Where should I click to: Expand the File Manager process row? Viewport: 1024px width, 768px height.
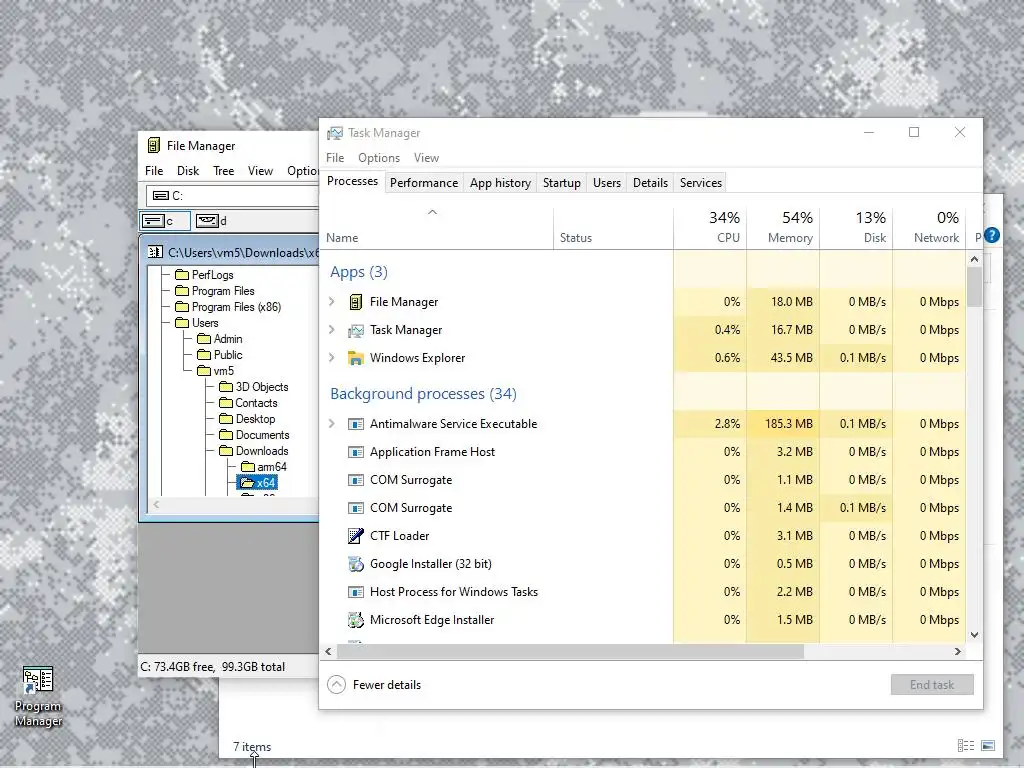332,302
